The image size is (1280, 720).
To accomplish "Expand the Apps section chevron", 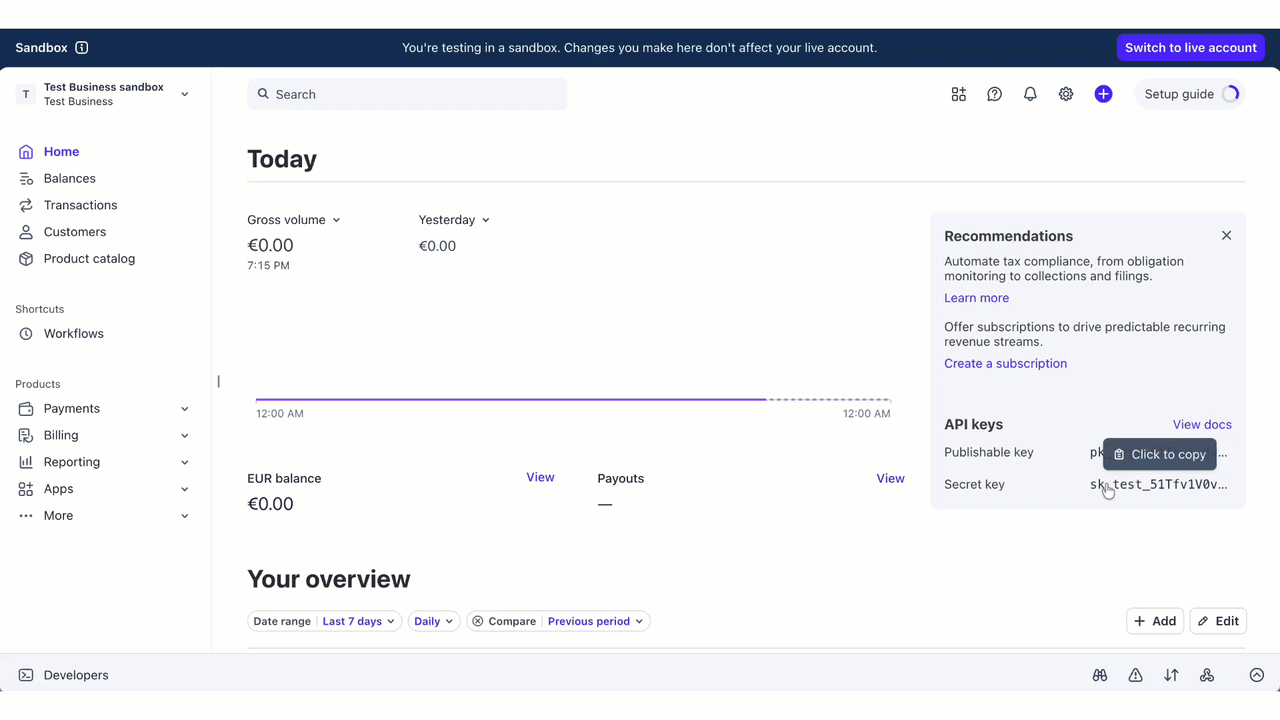I will pyautogui.click(x=184, y=489).
